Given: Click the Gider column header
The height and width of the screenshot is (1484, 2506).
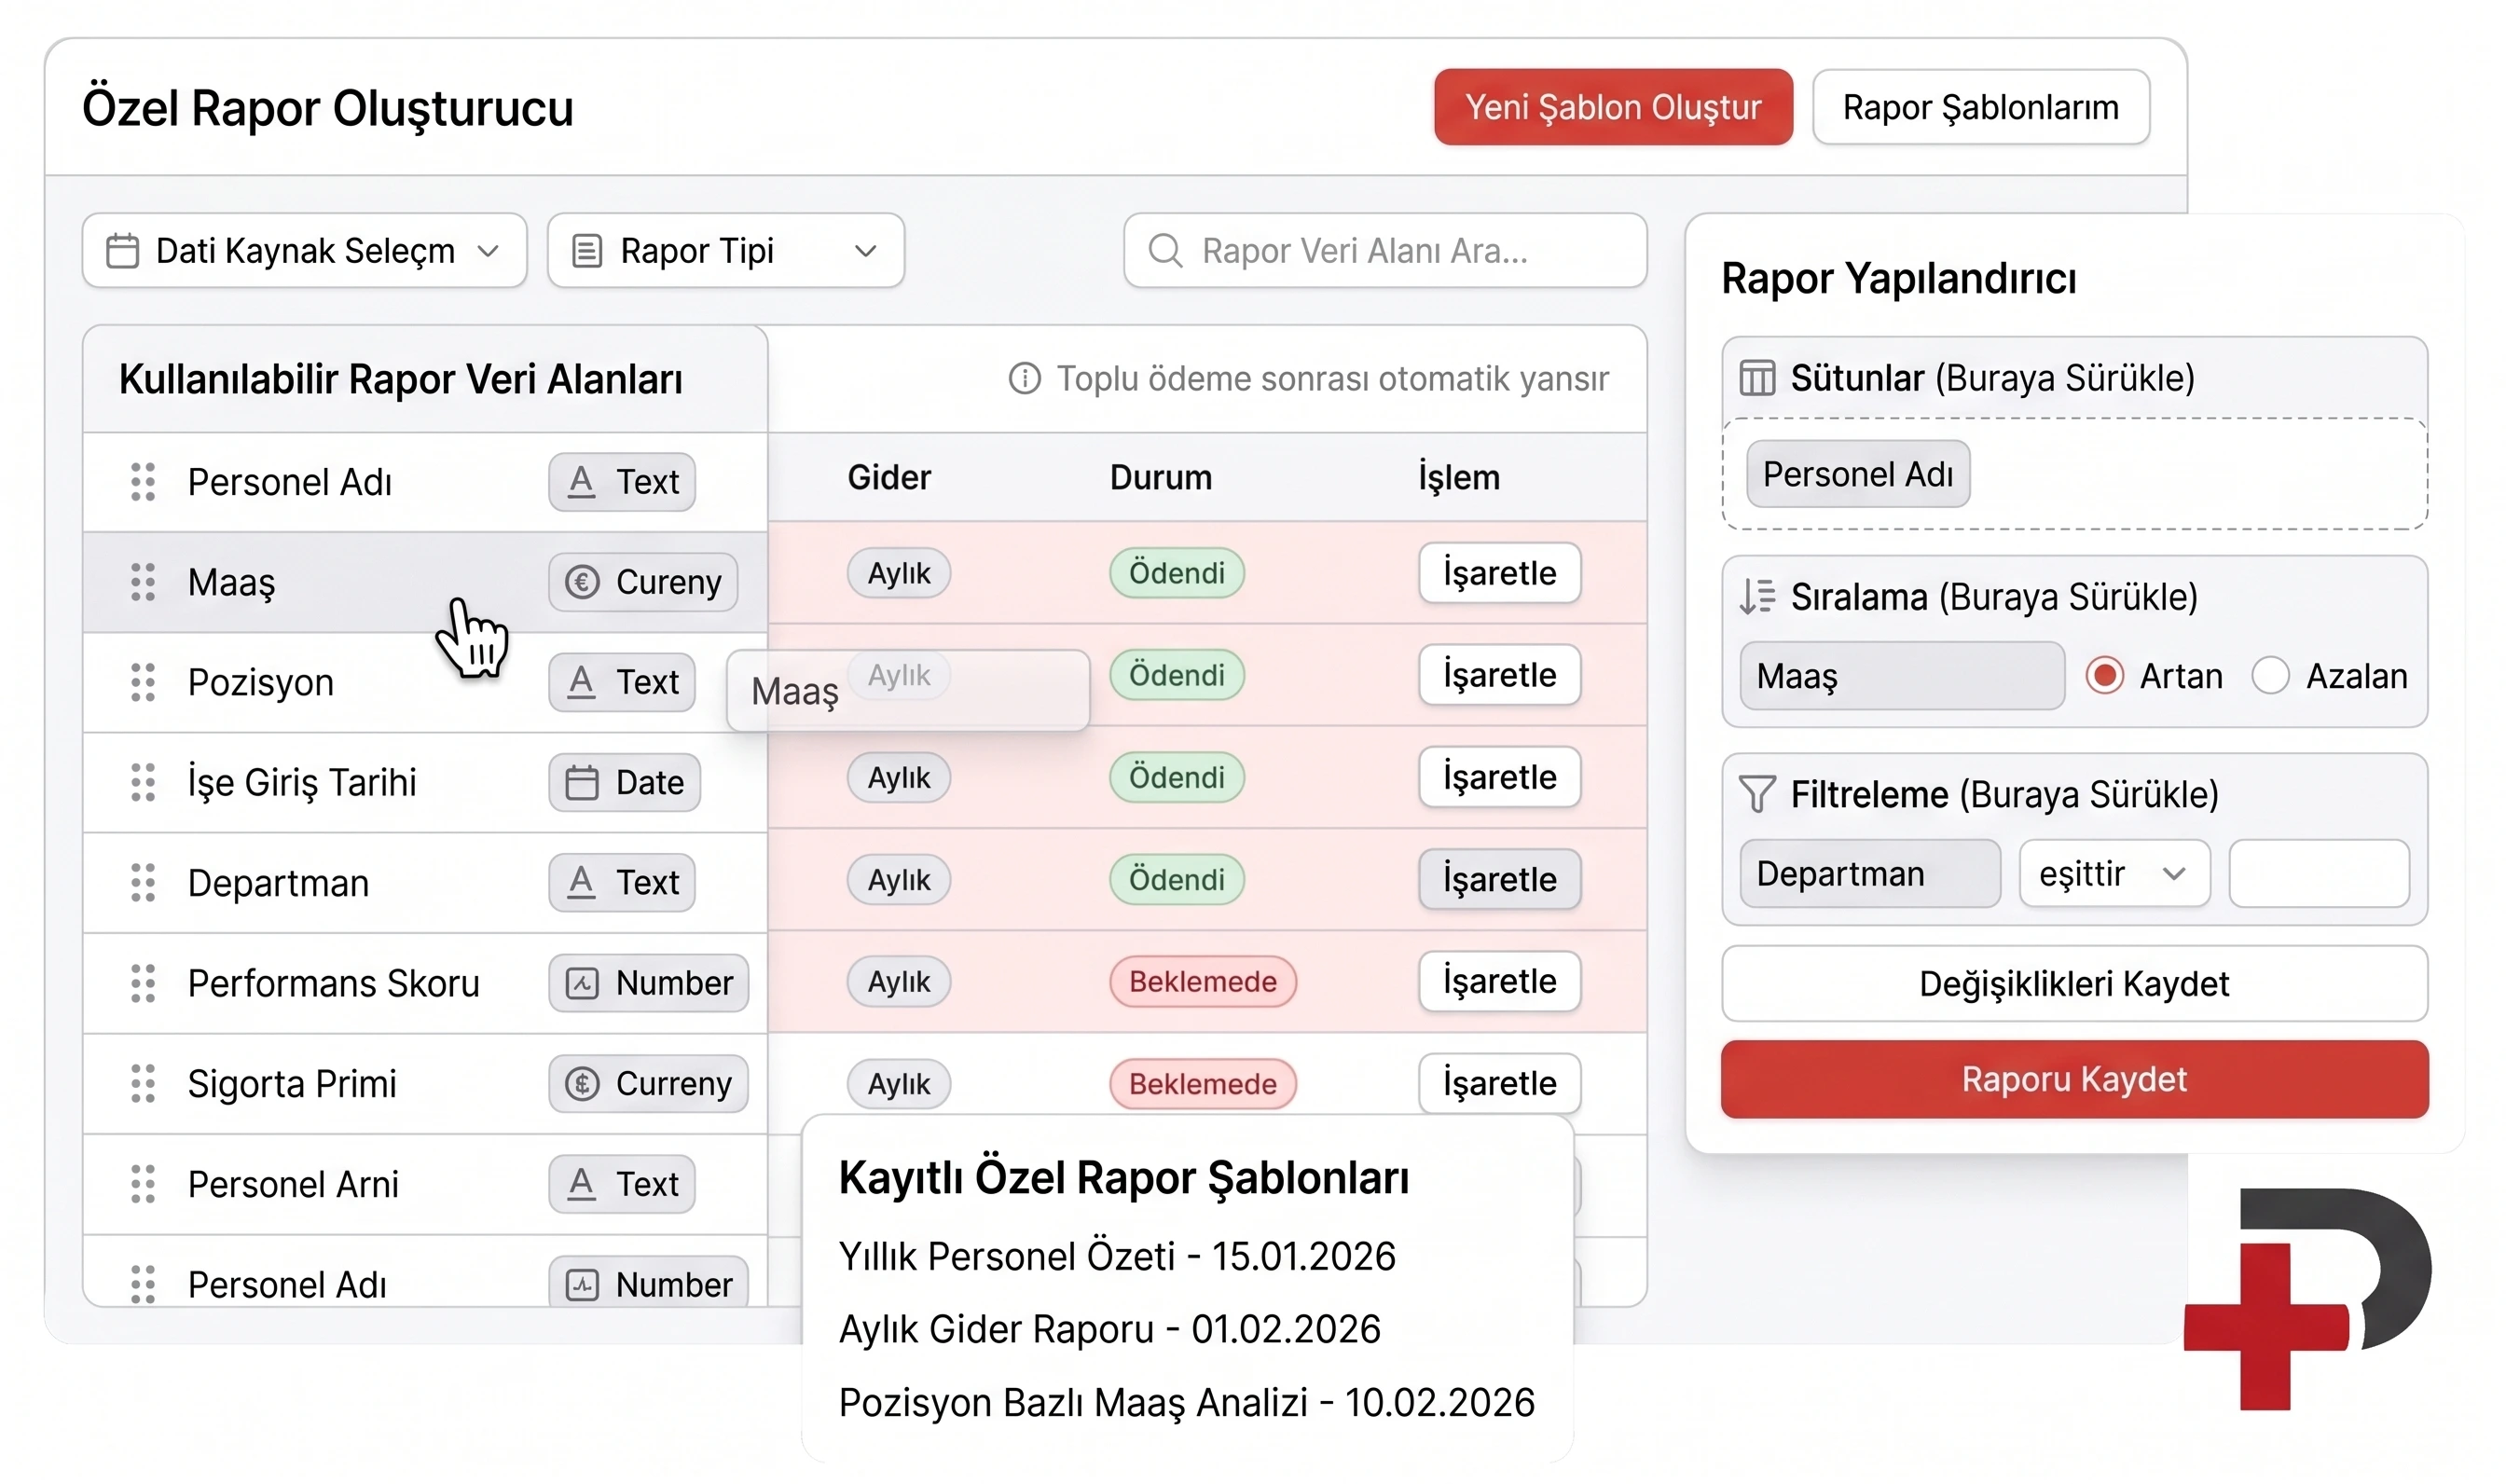Looking at the screenshot, I should coord(889,477).
